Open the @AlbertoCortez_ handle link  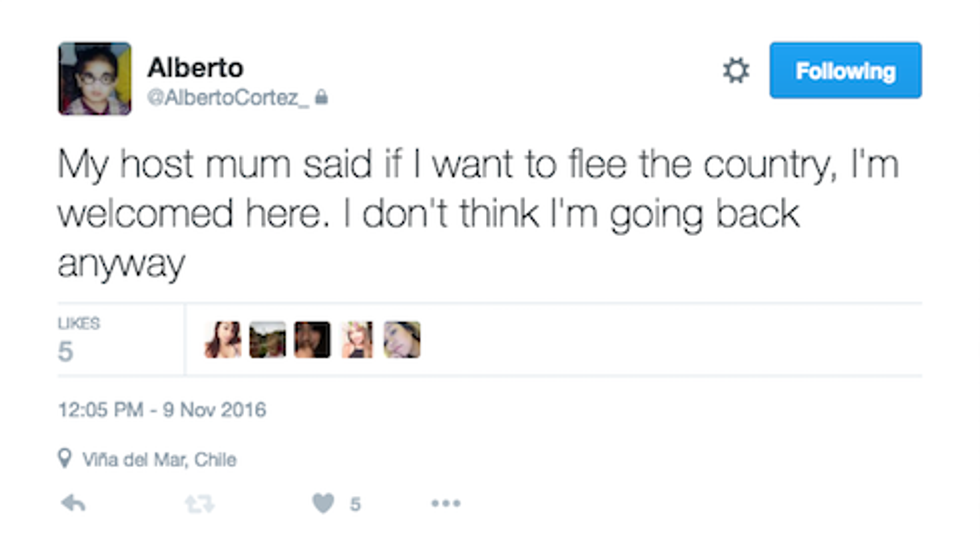(229, 98)
